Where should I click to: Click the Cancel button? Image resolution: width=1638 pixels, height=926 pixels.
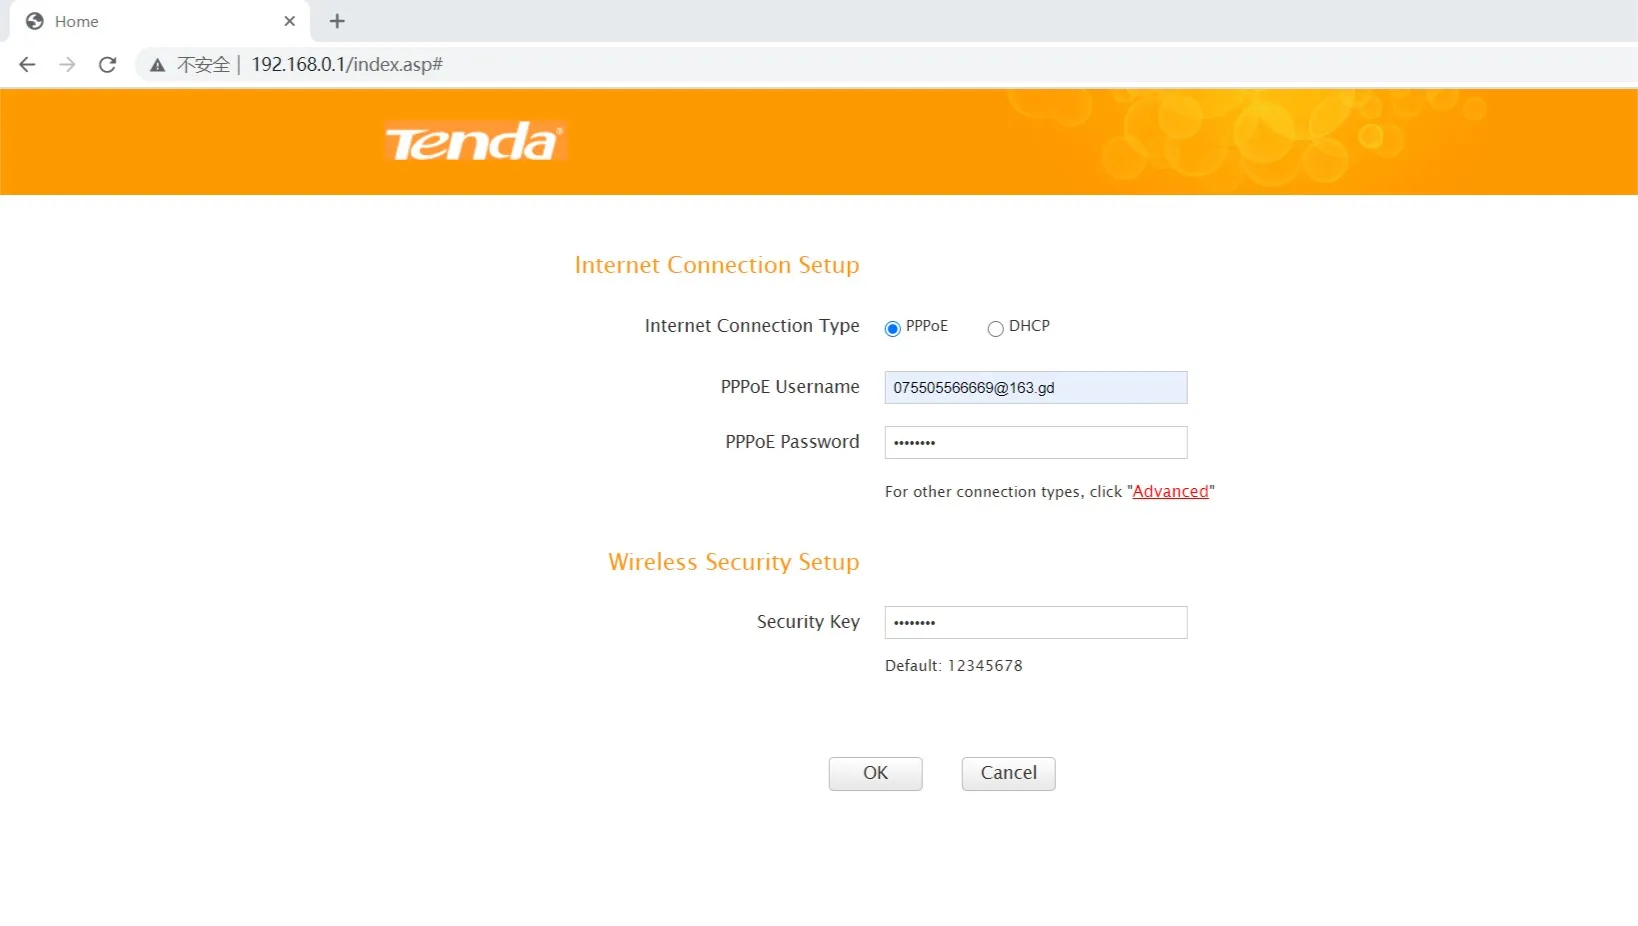tap(1008, 774)
